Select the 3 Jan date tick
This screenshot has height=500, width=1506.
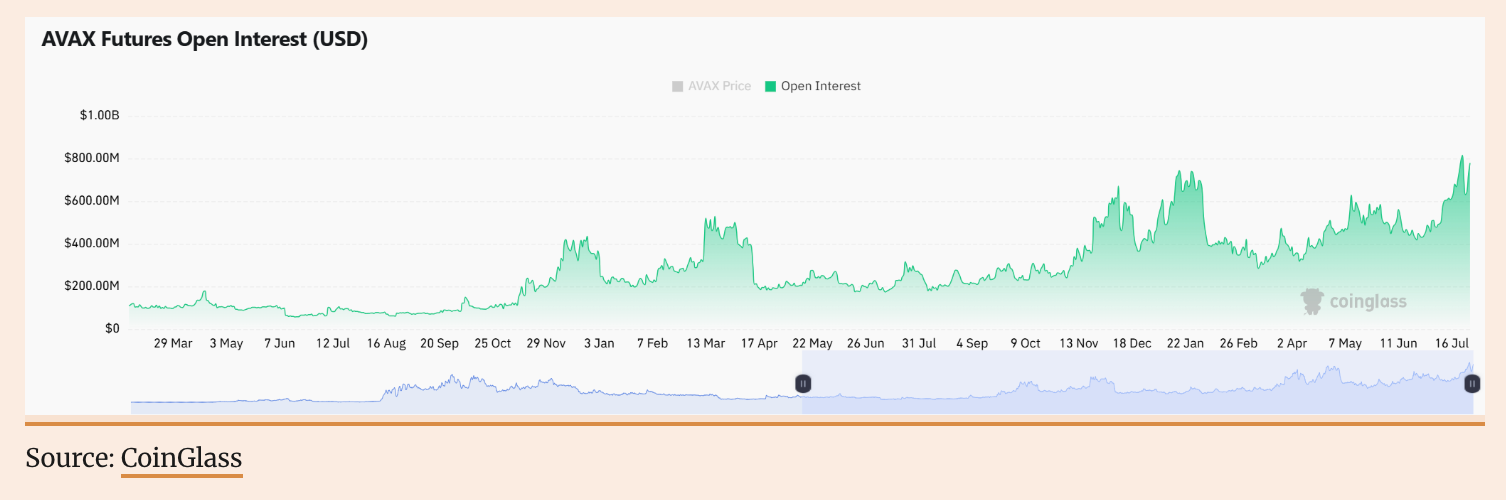coord(598,343)
